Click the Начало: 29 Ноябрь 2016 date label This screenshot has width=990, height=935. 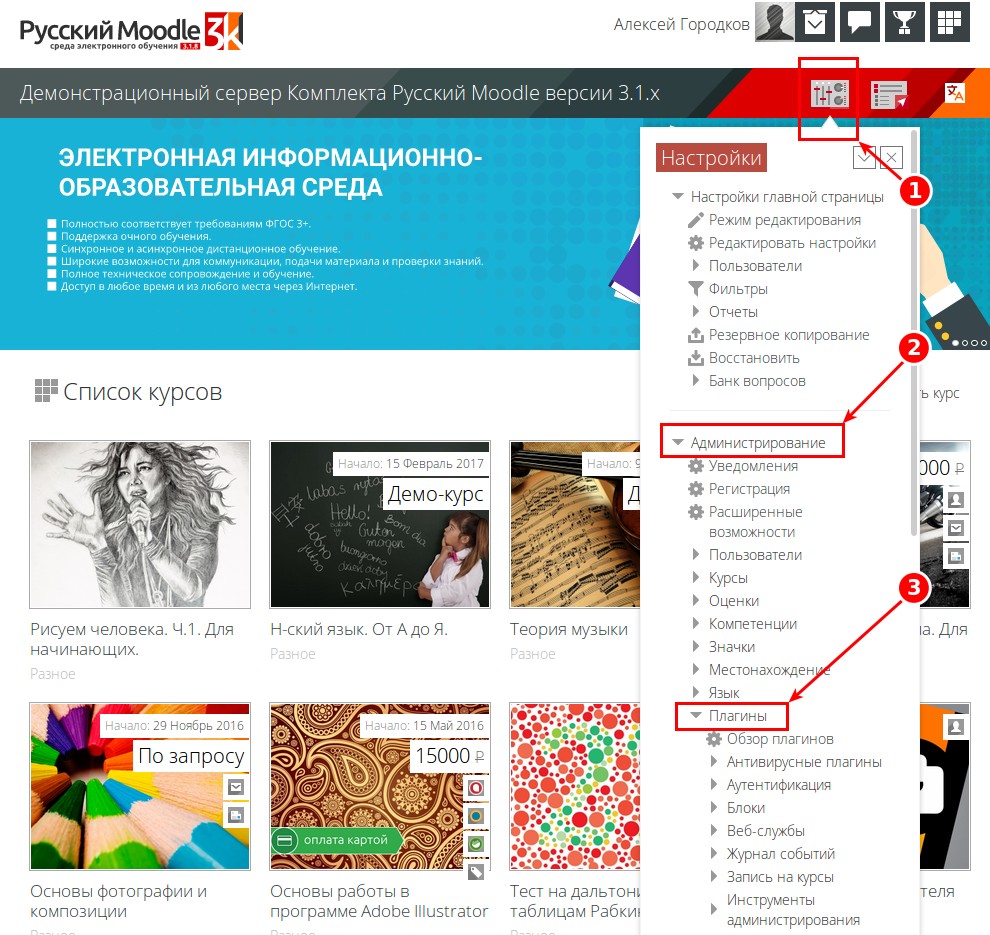pos(174,725)
